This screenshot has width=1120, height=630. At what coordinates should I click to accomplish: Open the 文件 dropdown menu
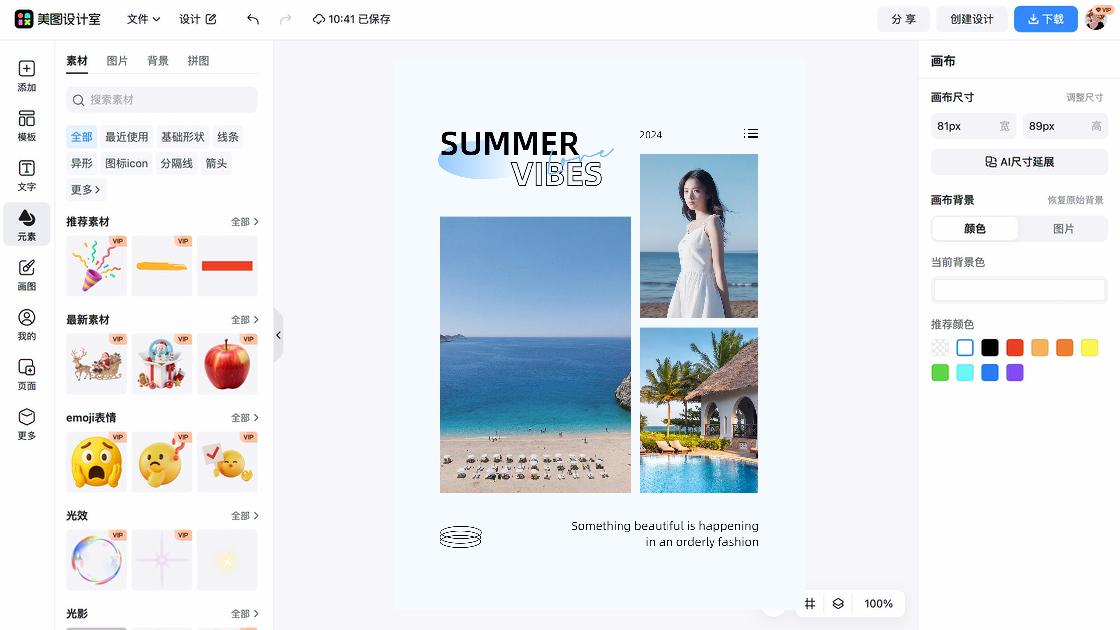pyautogui.click(x=143, y=19)
